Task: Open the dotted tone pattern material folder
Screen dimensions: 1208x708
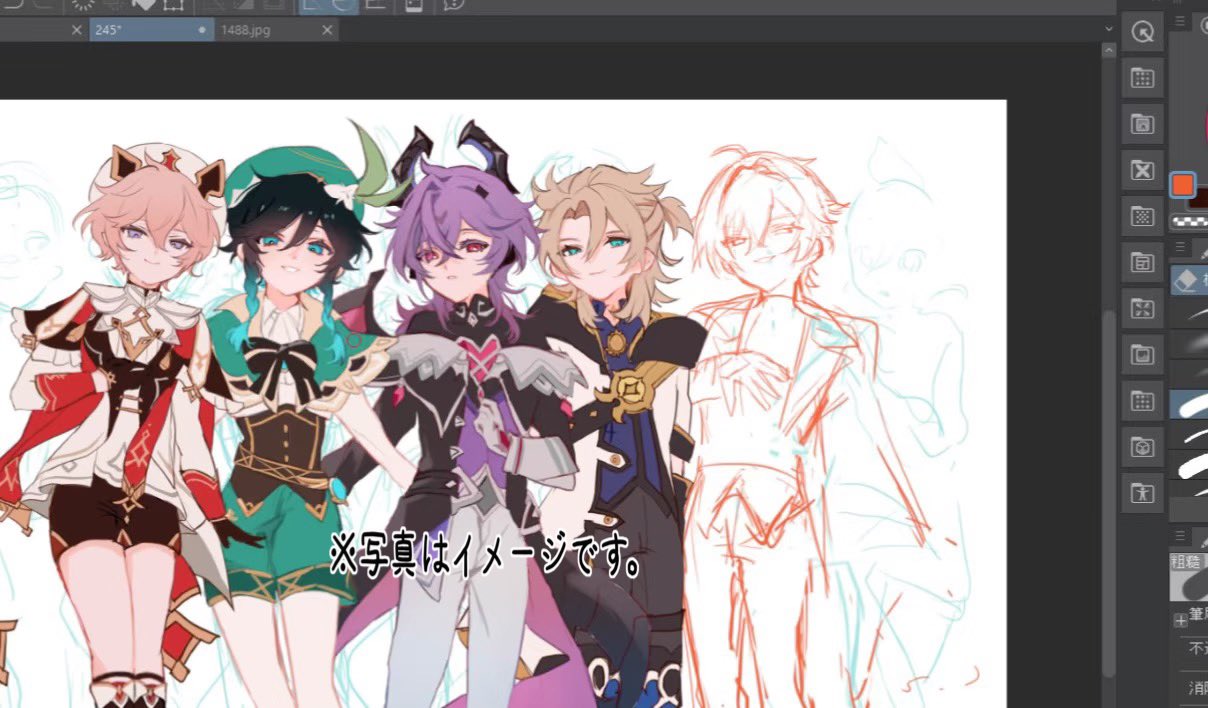Action: (x=1142, y=217)
